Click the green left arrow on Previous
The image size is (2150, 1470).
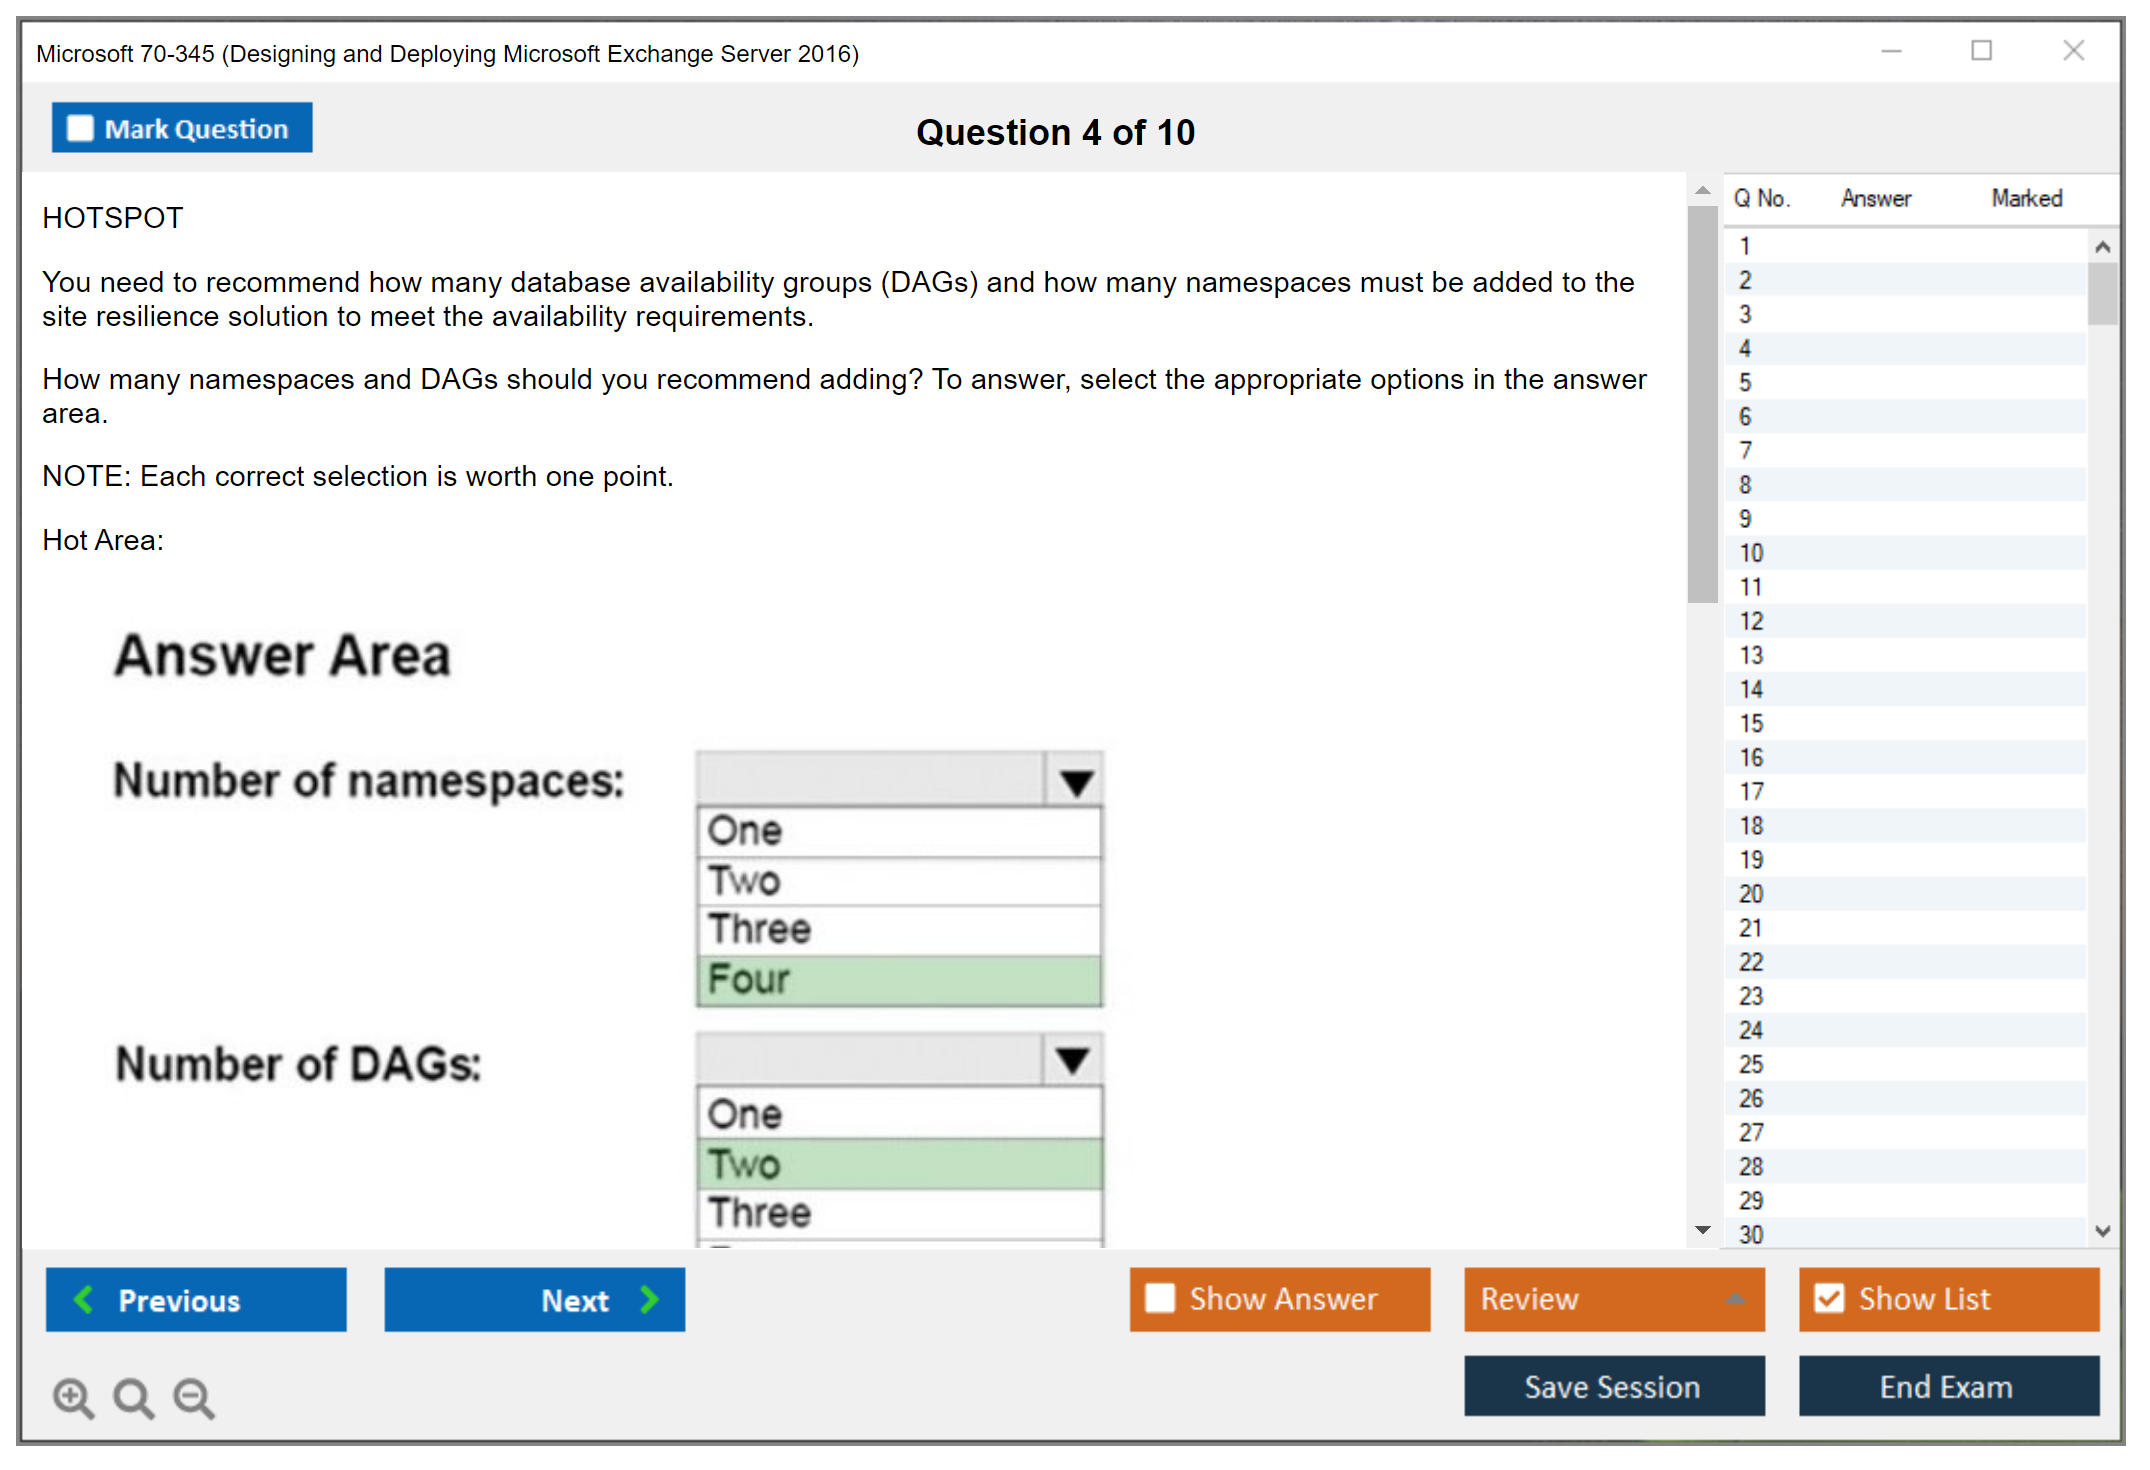click(84, 1299)
